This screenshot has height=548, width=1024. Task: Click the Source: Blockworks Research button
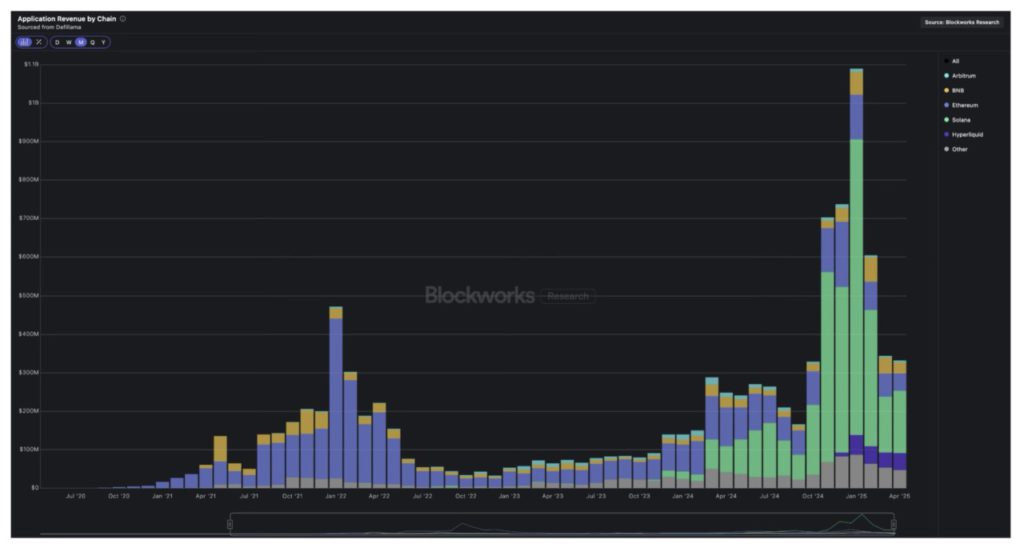(961, 22)
